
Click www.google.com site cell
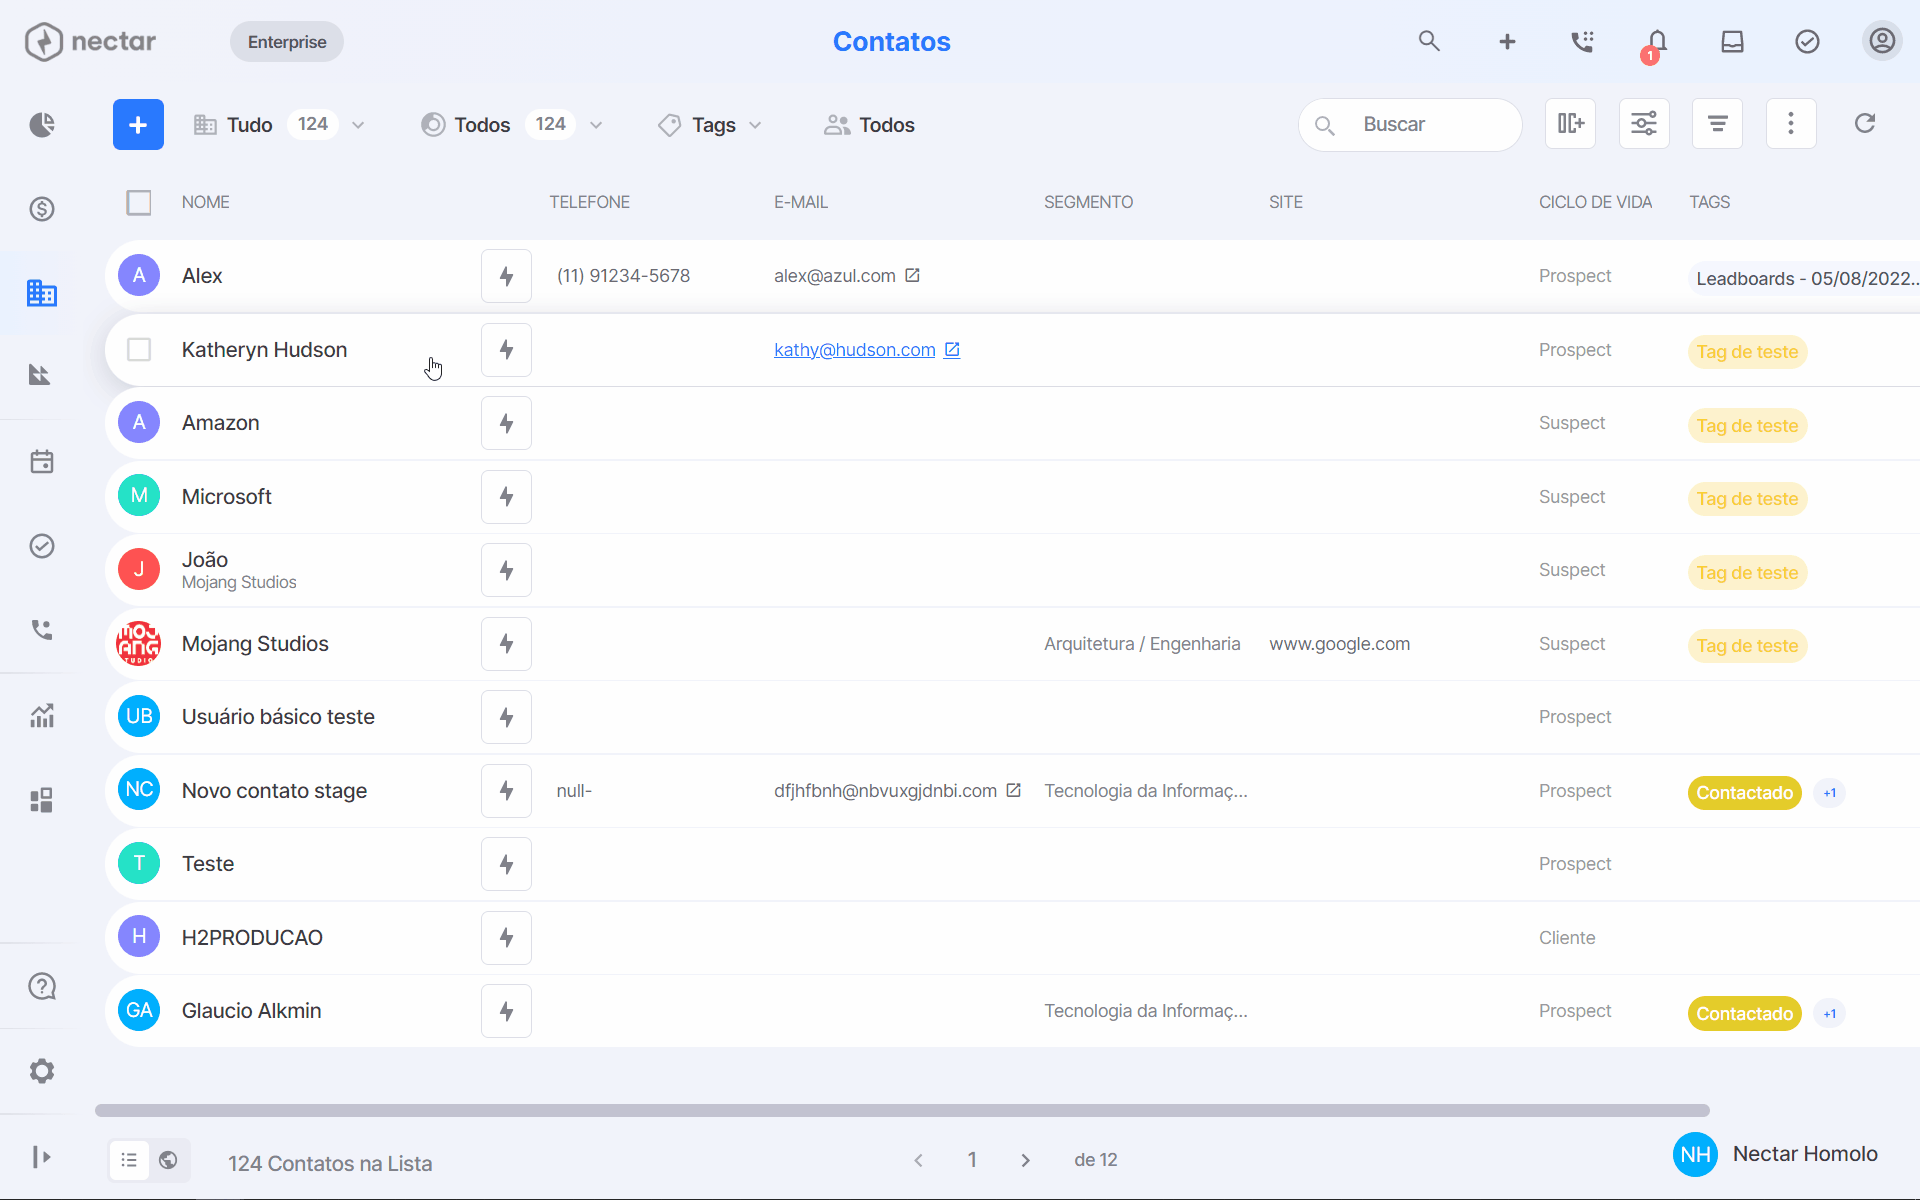[x=1339, y=644]
